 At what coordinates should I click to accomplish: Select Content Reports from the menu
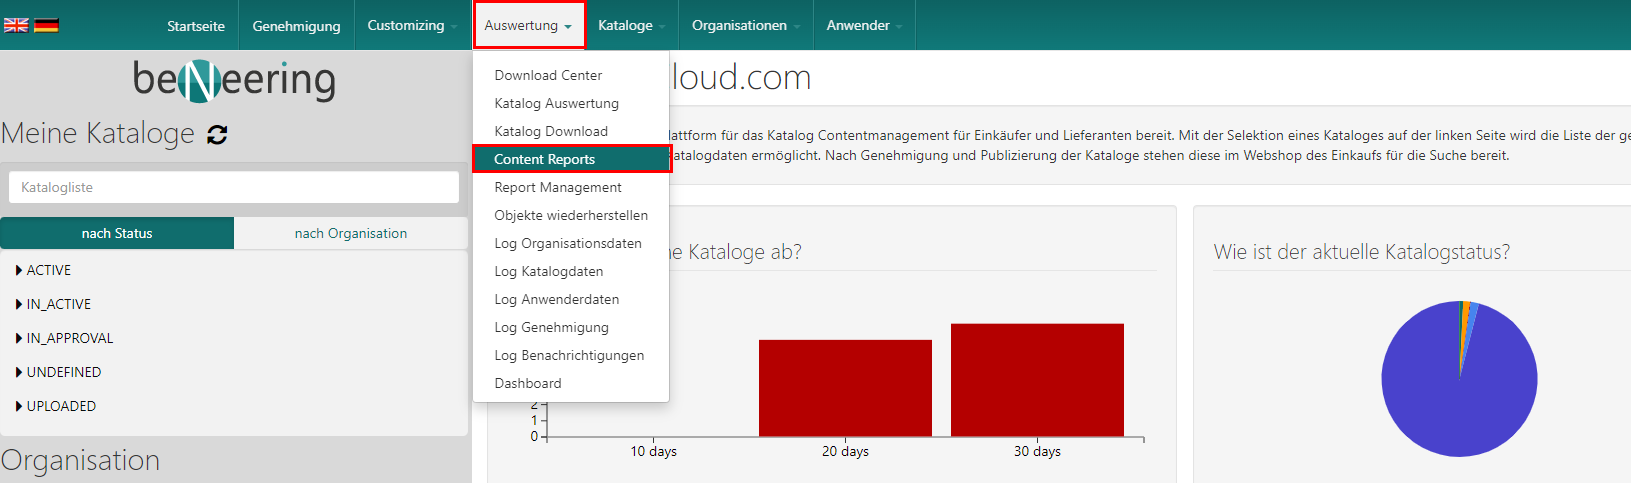pyautogui.click(x=545, y=159)
